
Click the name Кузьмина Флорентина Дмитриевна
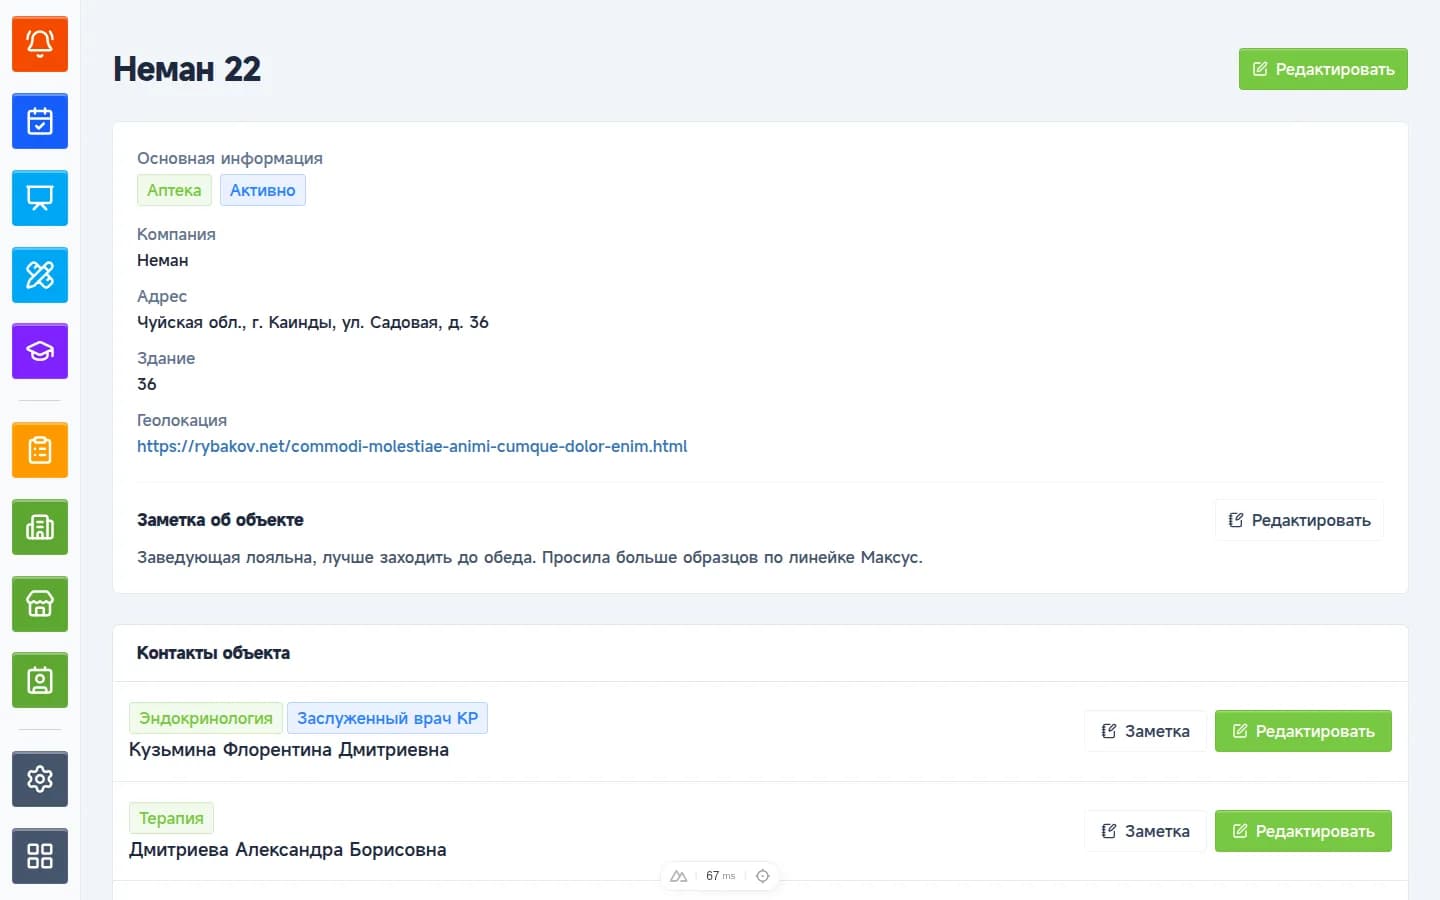tap(289, 750)
